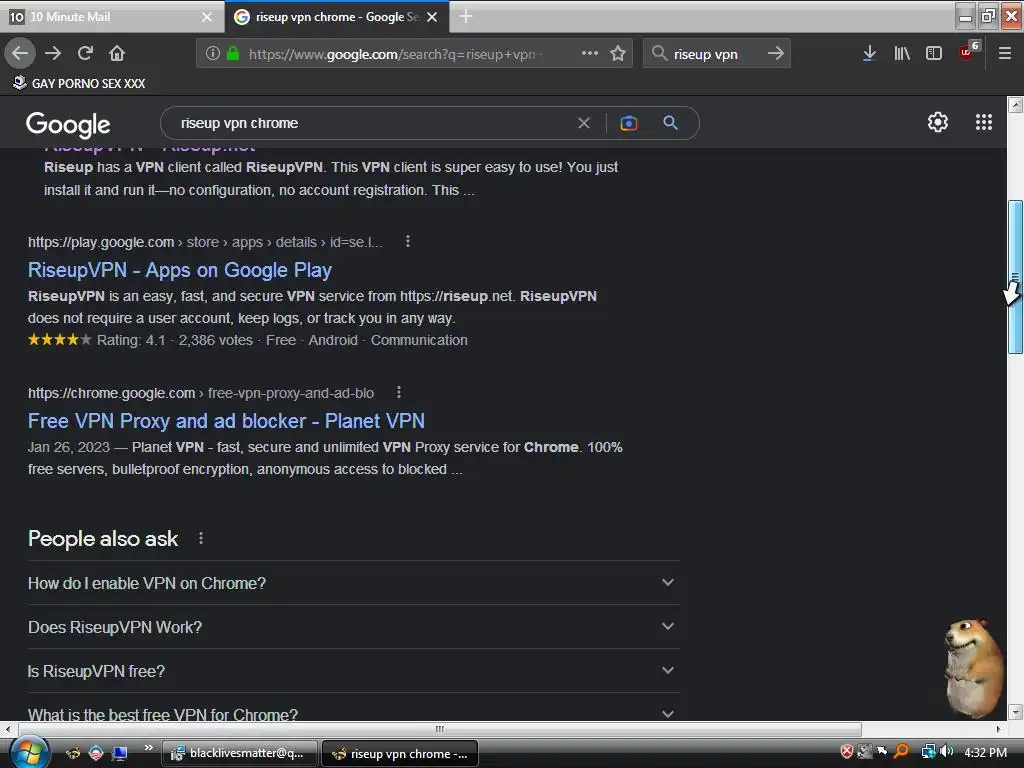Open the blacklivesmatter@q... taskbar window
The width and height of the screenshot is (1024, 768).
point(240,753)
